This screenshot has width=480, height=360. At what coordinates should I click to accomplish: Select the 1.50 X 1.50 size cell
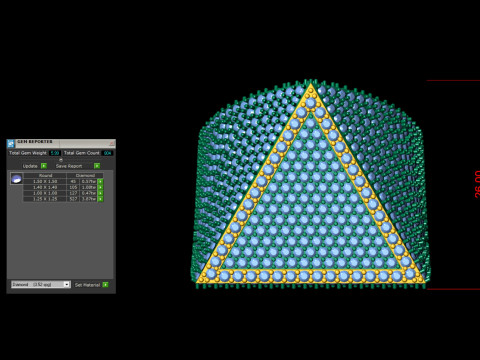[45, 182]
